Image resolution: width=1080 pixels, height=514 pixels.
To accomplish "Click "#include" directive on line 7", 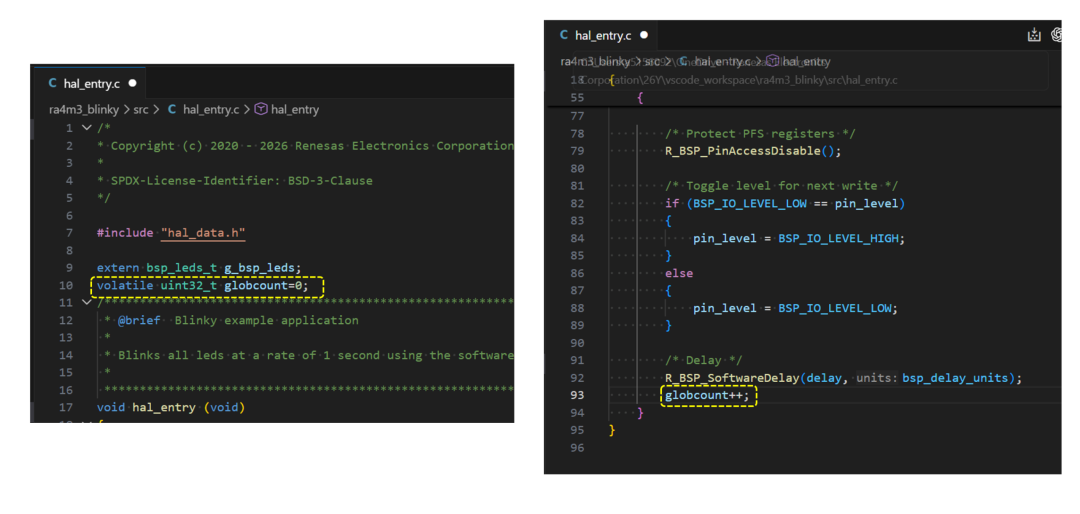I will point(125,233).
